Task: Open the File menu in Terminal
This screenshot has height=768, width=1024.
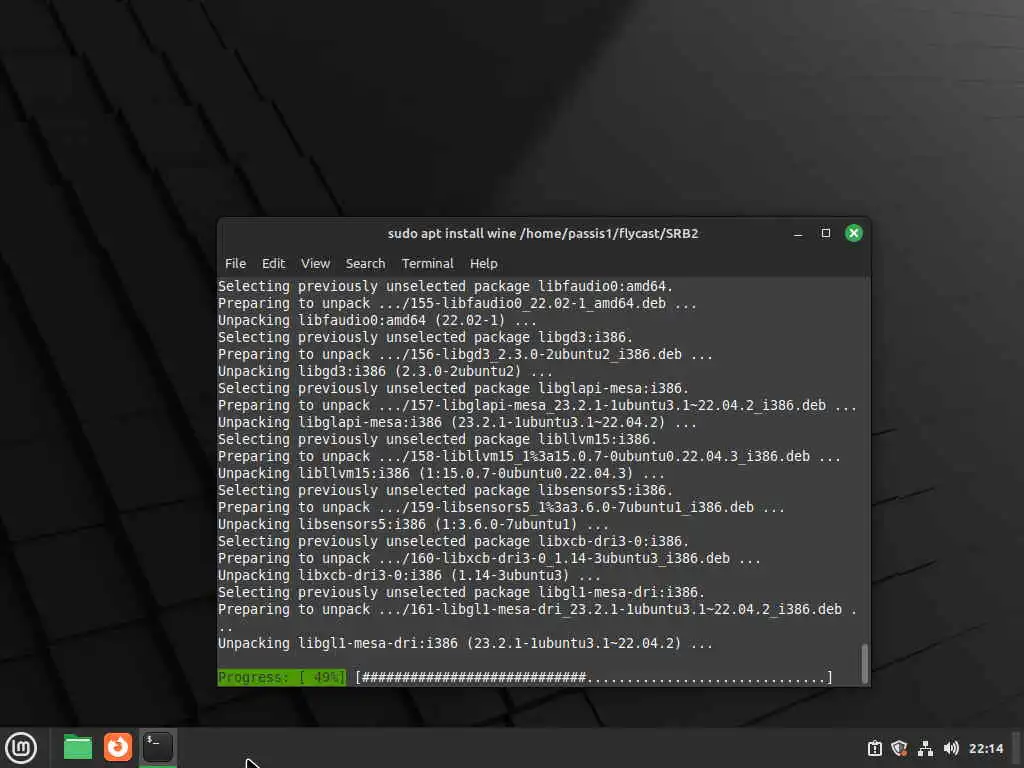Action: point(235,263)
